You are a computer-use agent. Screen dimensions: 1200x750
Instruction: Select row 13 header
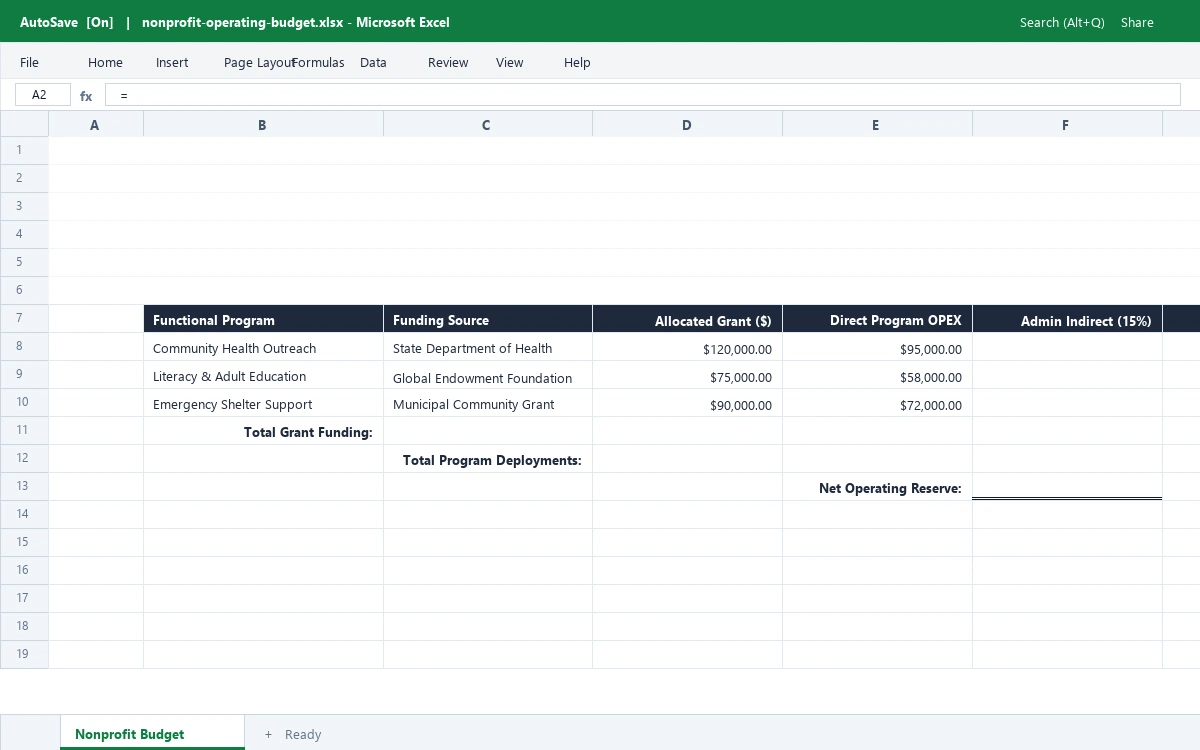pos(24,486)
